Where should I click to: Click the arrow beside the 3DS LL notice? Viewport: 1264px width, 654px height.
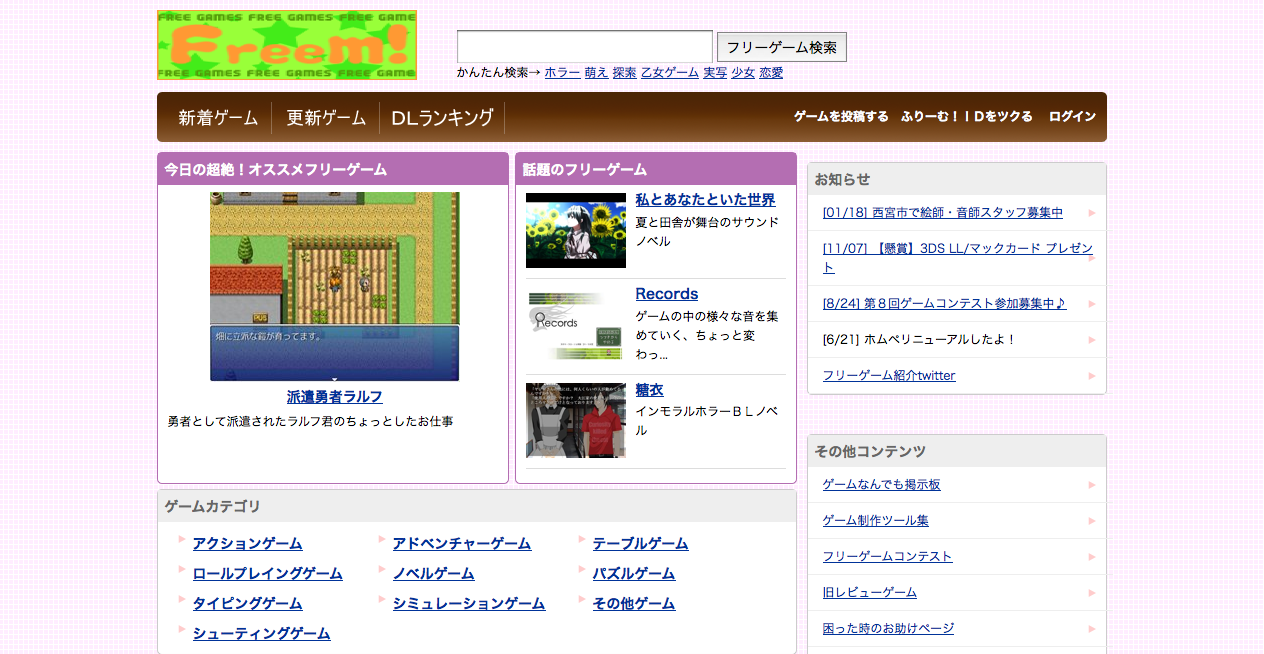tap(1092, 258)
